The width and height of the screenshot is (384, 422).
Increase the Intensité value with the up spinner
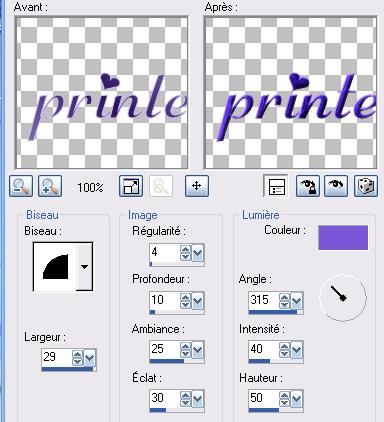(284, 345)
